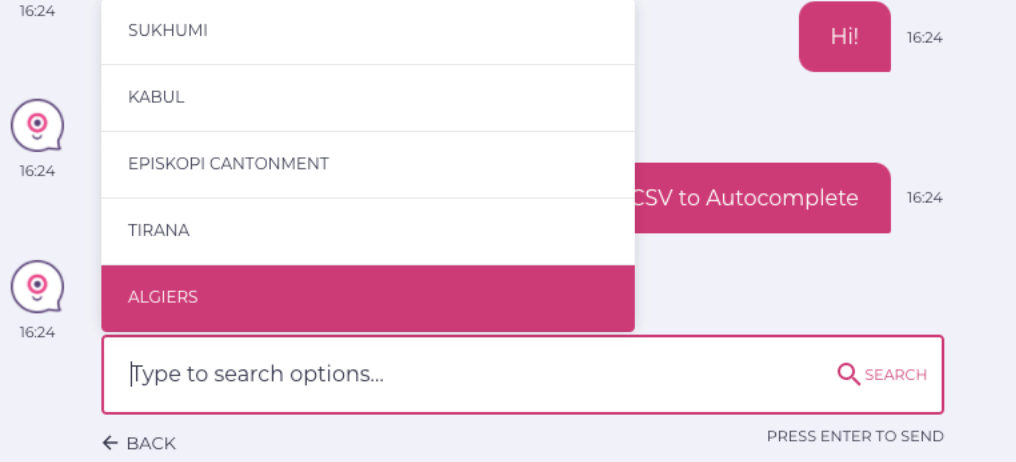The image size is (1016, 462).
Task: Click the lower chatbot avatar icon
Action: click(x=37, y=287)
